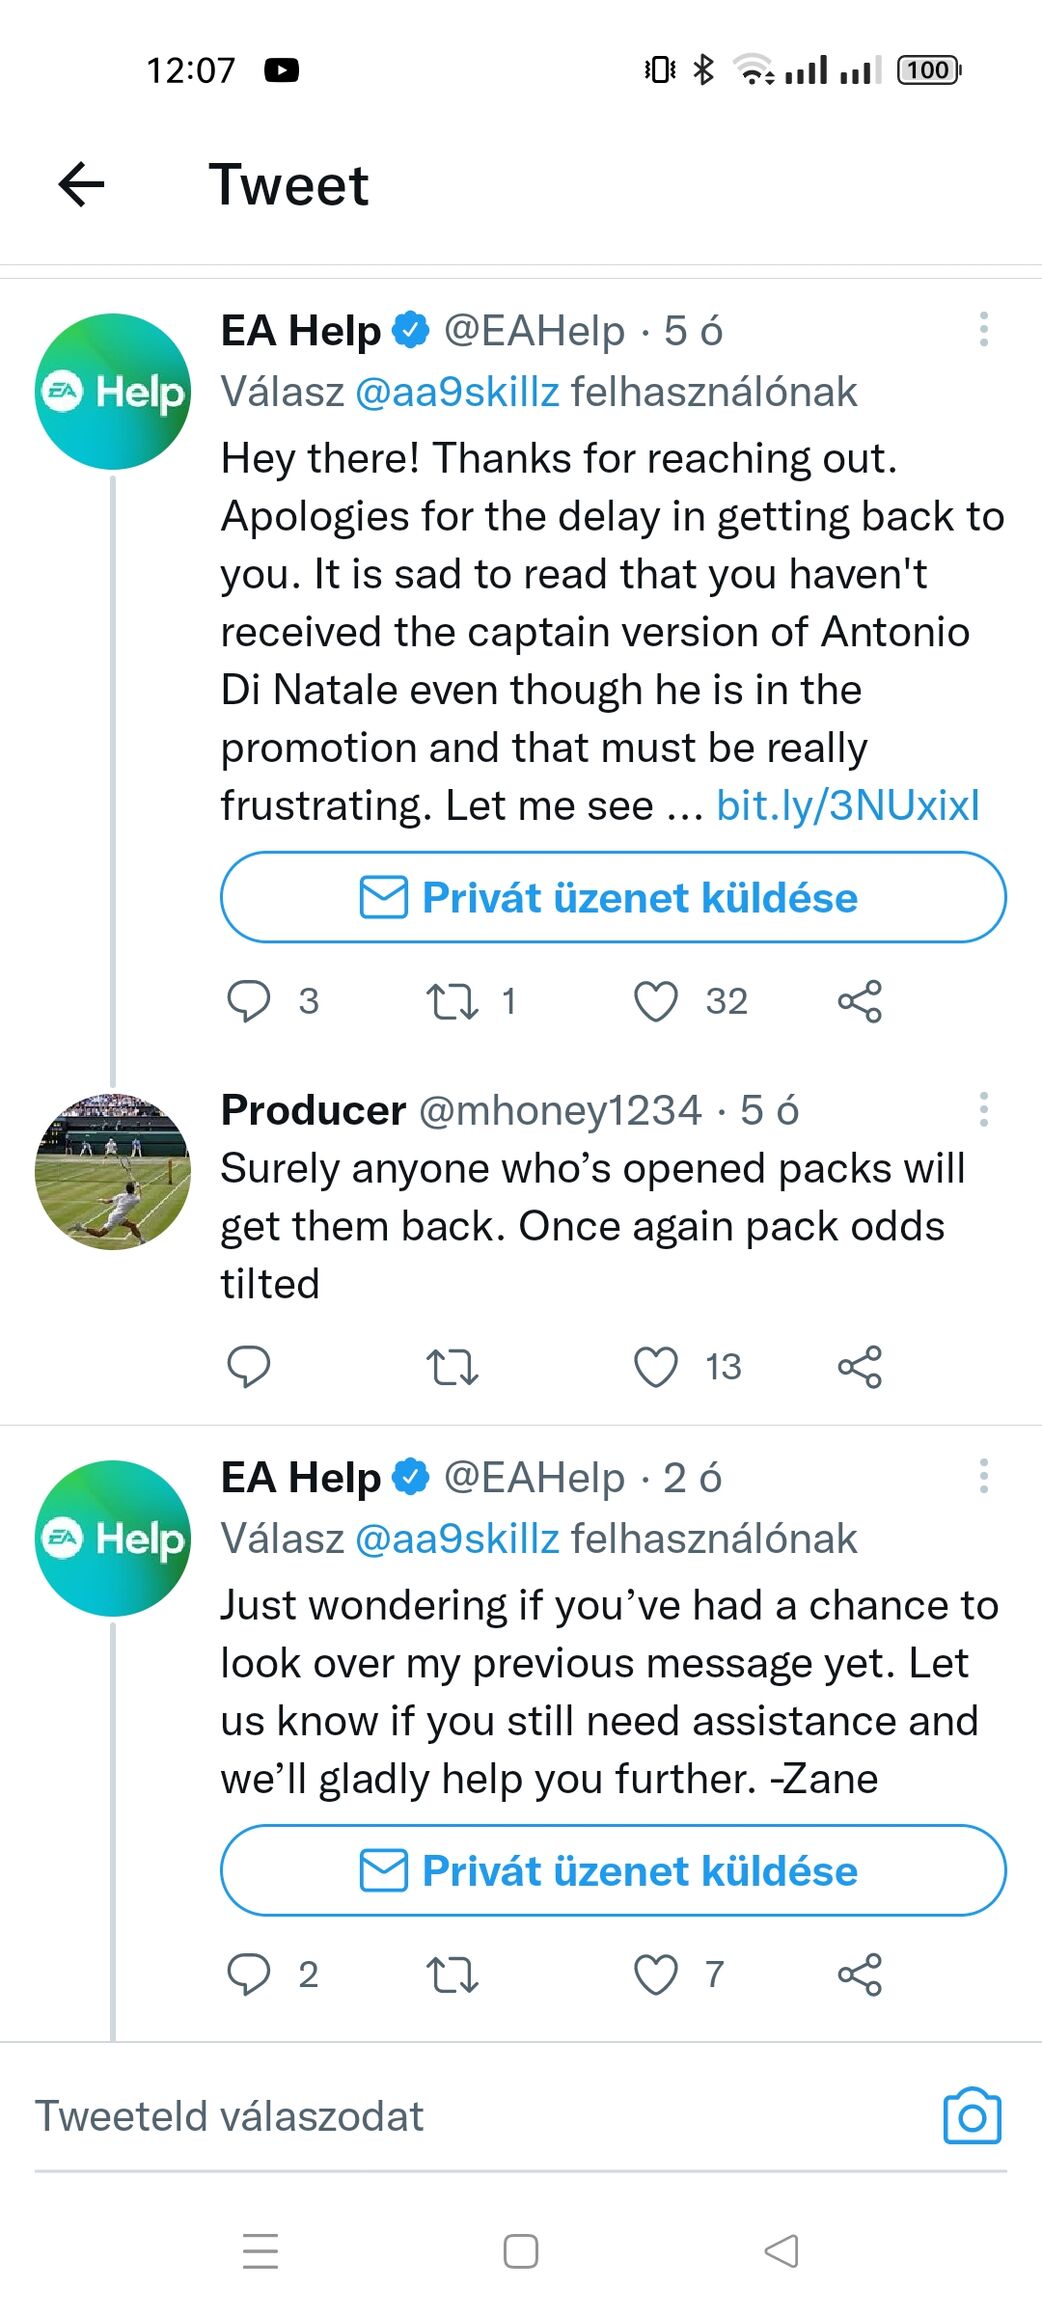Screen dimensions: 1042x2315
Task: Retweet the first EA Help reply
Action: click(452, 1001)
